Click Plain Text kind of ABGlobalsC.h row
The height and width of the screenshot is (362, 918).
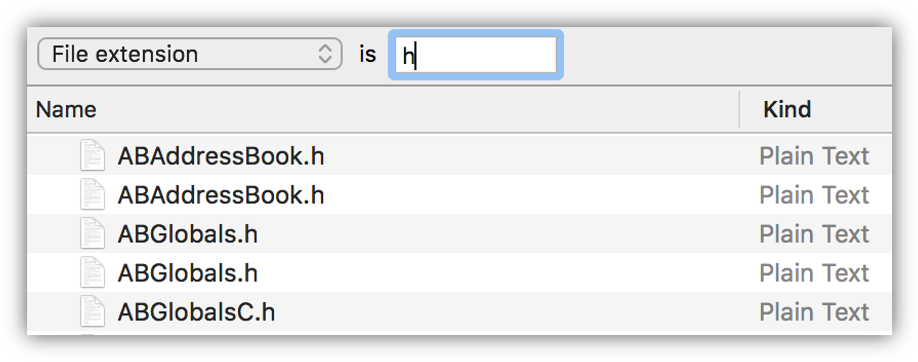click(814, 313)
